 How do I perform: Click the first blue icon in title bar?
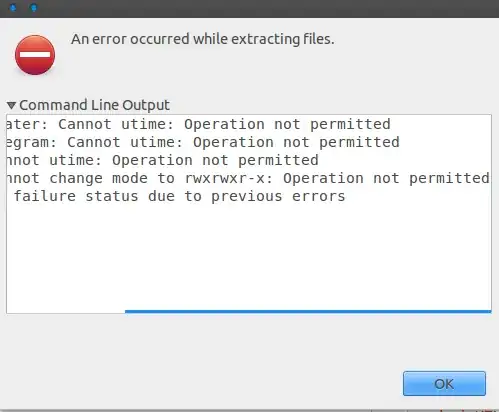click(x=13, y=8)
